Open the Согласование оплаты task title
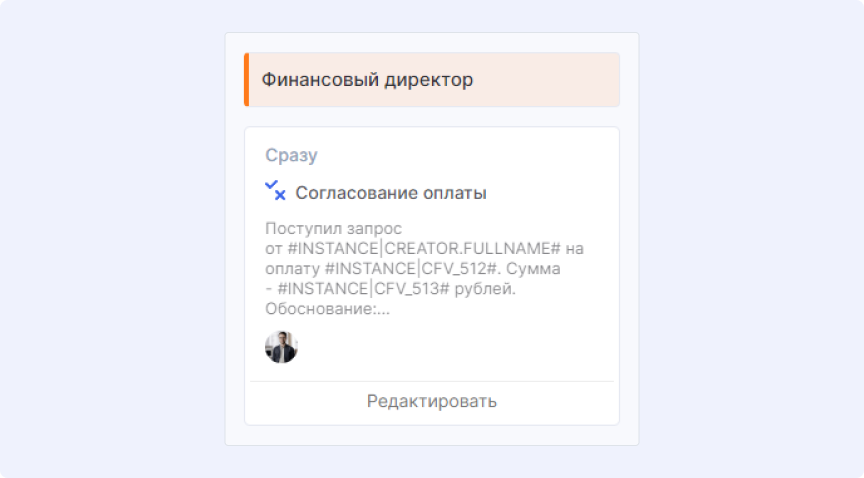864x478 pixels. click(x=390, y=193)
